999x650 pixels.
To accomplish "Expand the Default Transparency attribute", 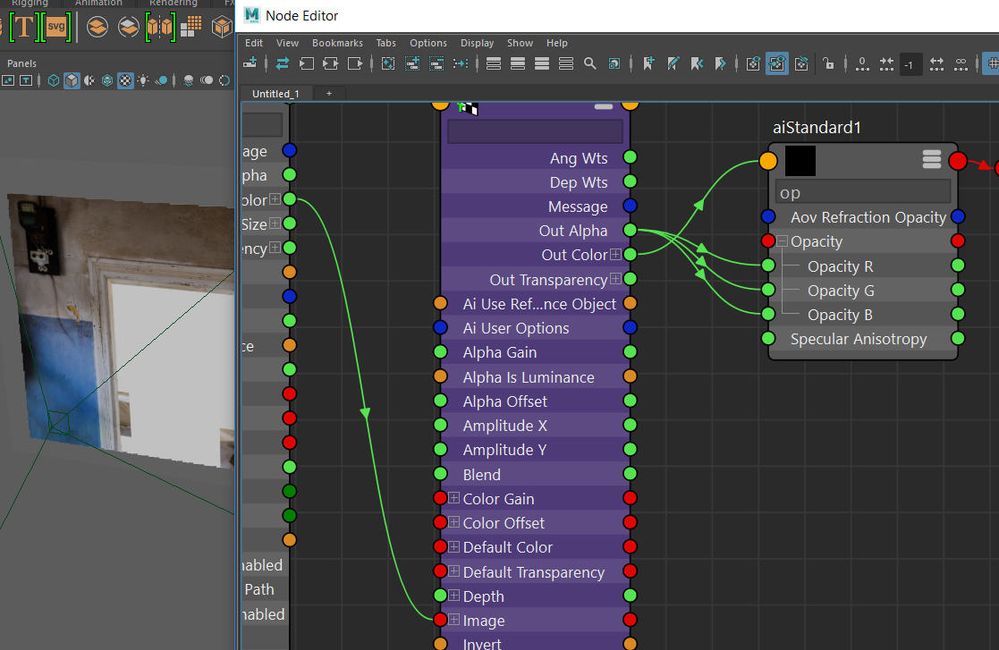I will pyautogui.click(x=454, y=571).
